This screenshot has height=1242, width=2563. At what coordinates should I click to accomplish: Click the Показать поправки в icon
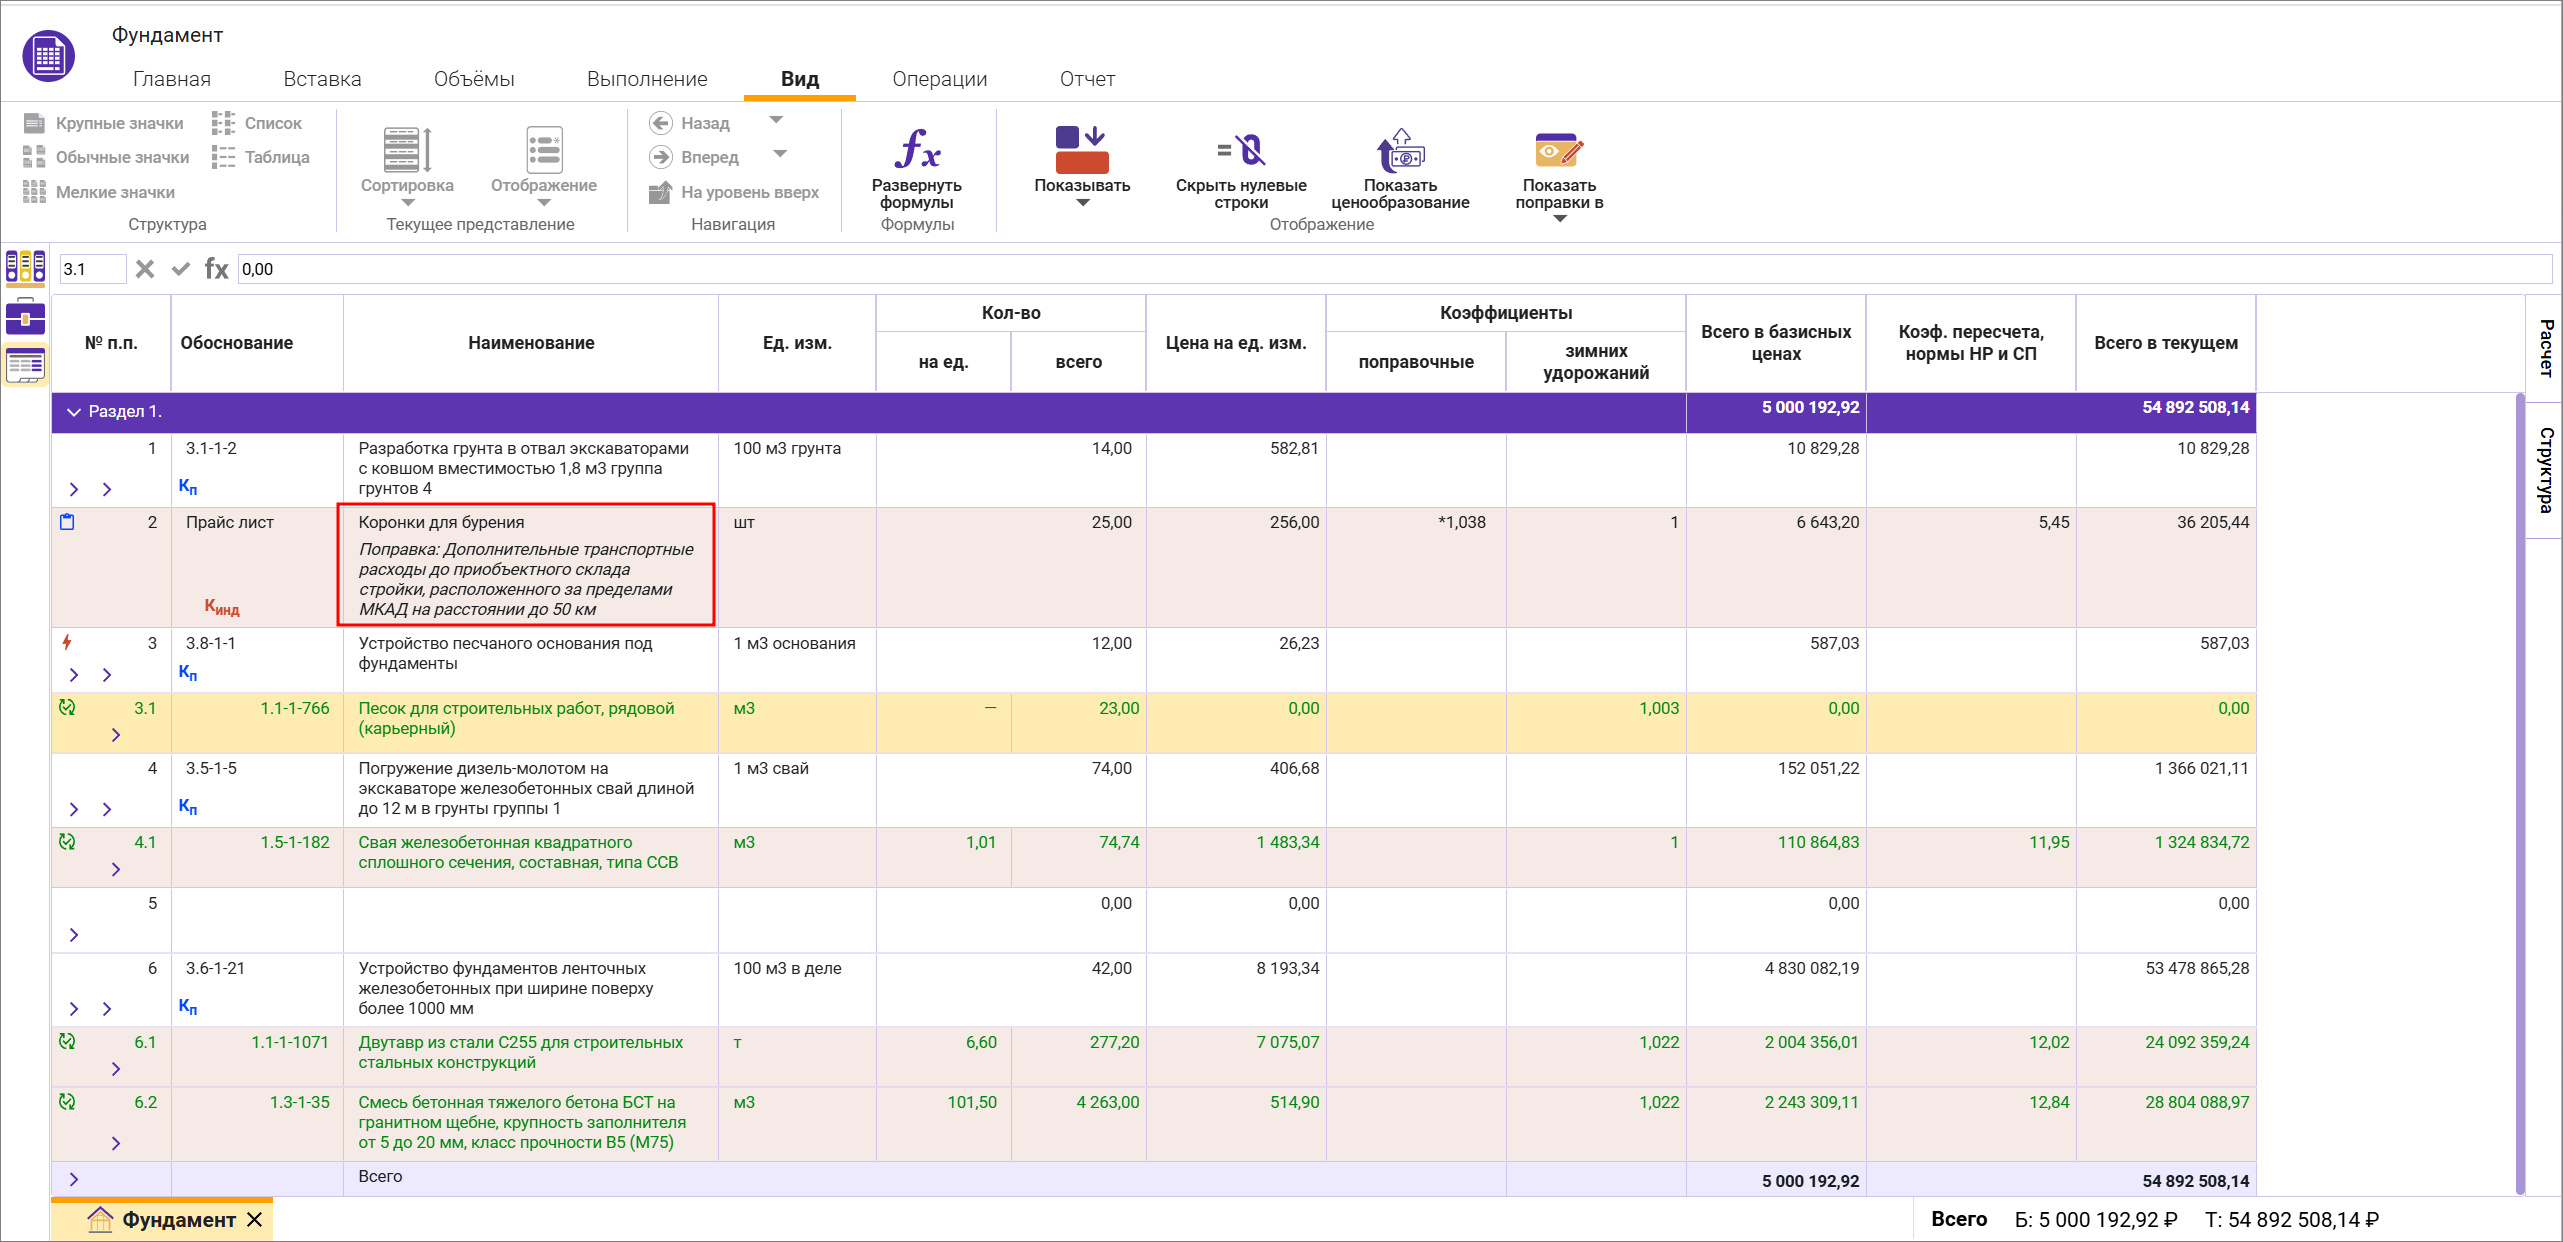tap(1557, 152)
